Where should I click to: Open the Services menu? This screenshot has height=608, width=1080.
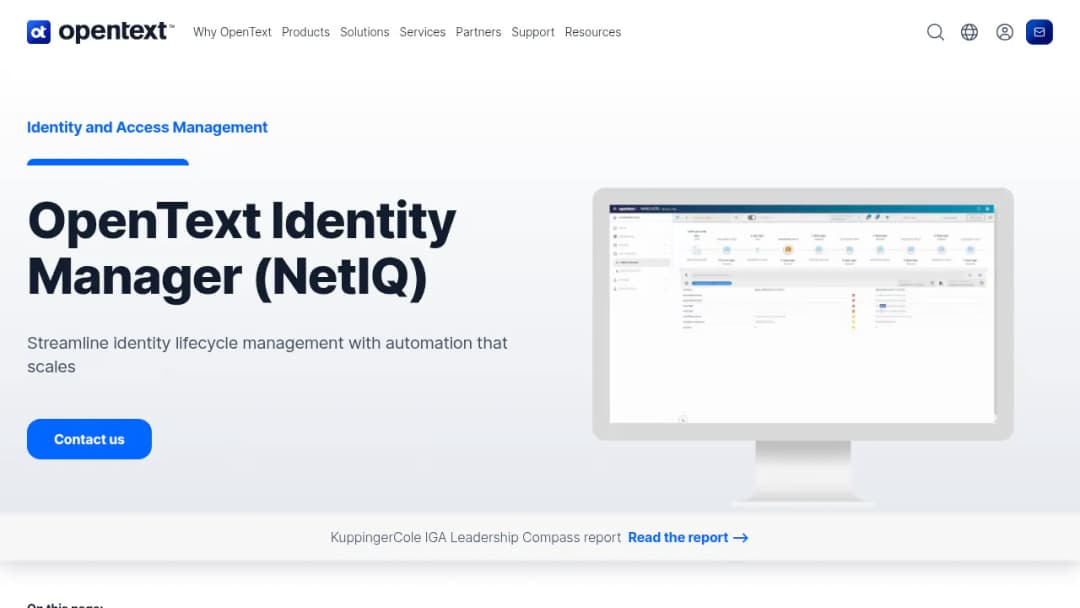[x=422, y=32]
